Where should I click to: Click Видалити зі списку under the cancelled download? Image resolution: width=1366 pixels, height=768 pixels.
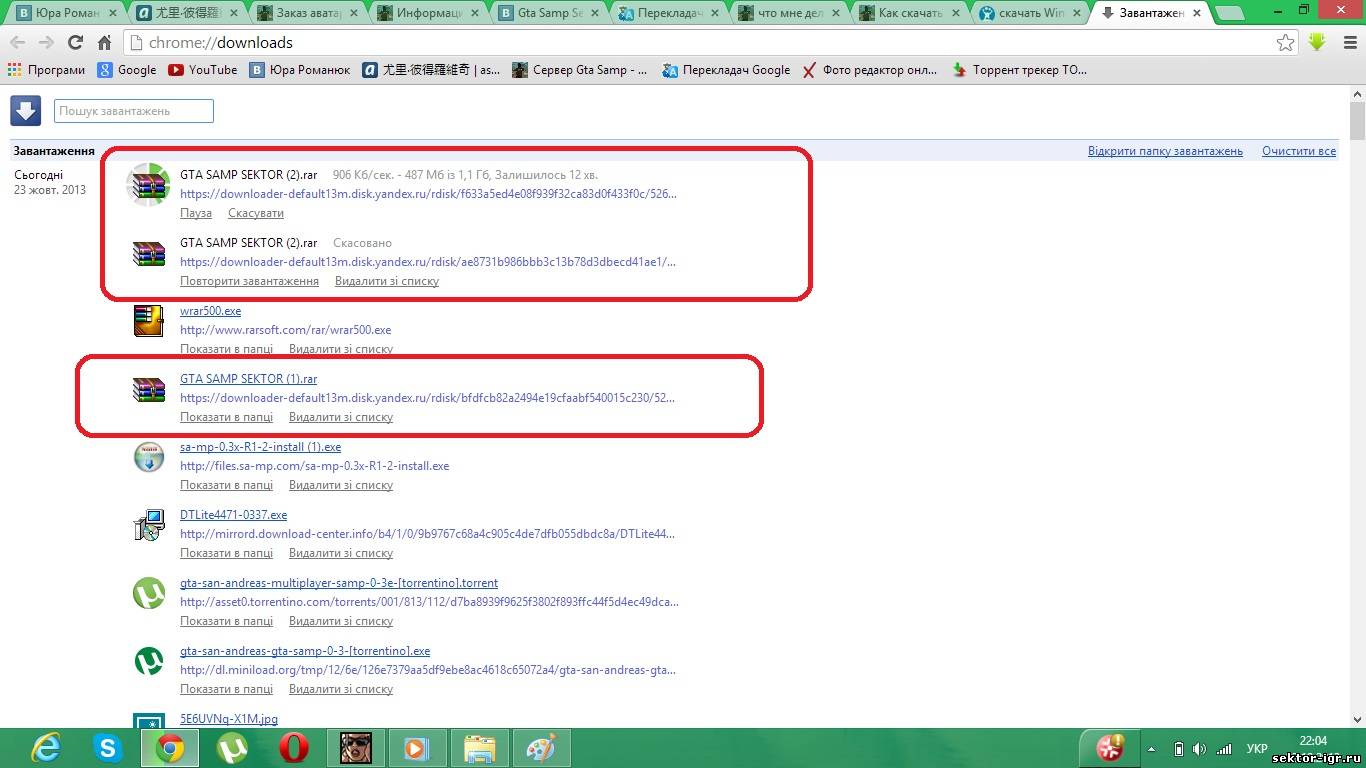tap(387, 281)
